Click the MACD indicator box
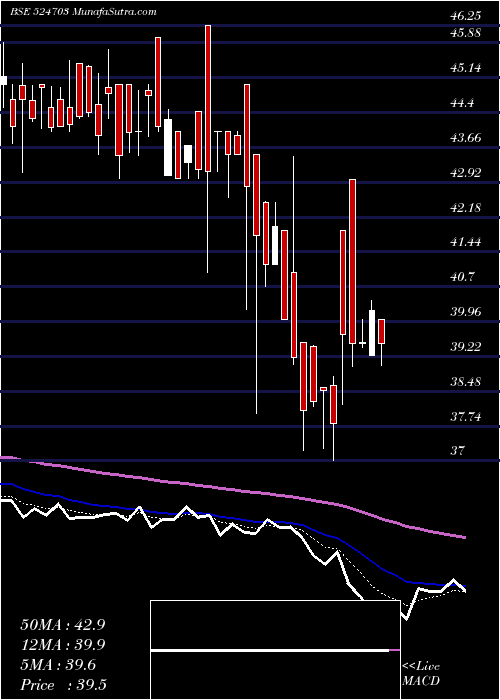500x700 pixels. (x=275, y=650)
